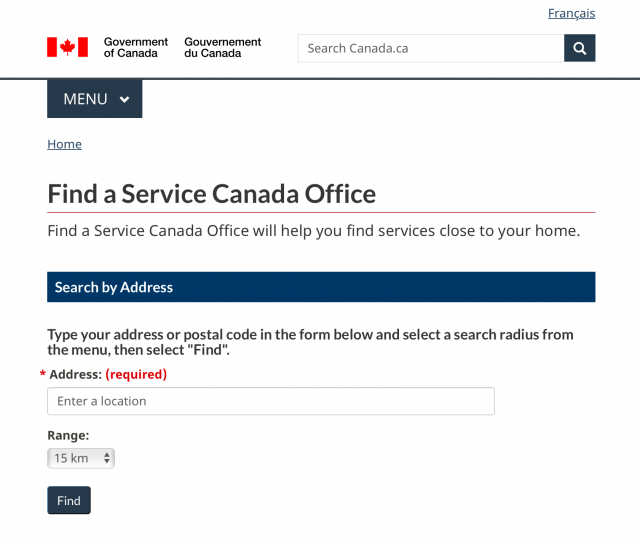Click the Address required label
The width and height of the screenshot is (640, 542).
coord(108,374)
